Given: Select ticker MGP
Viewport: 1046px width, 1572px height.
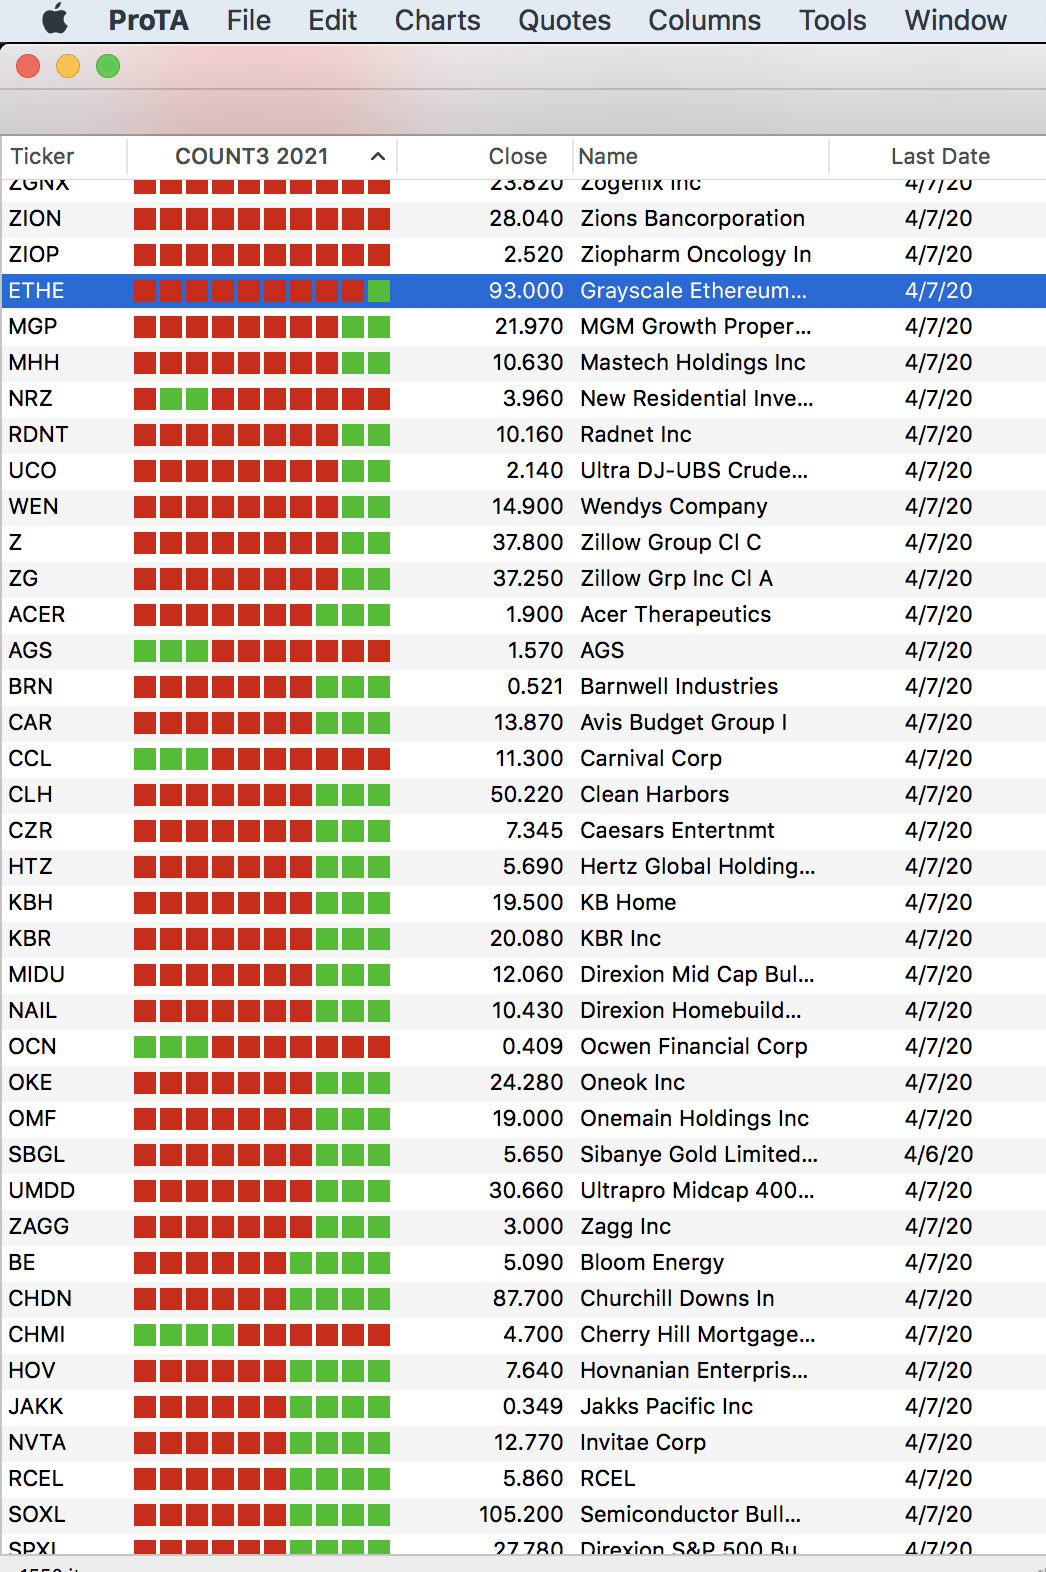Looking at the screenshot, I should pos(33,327).
